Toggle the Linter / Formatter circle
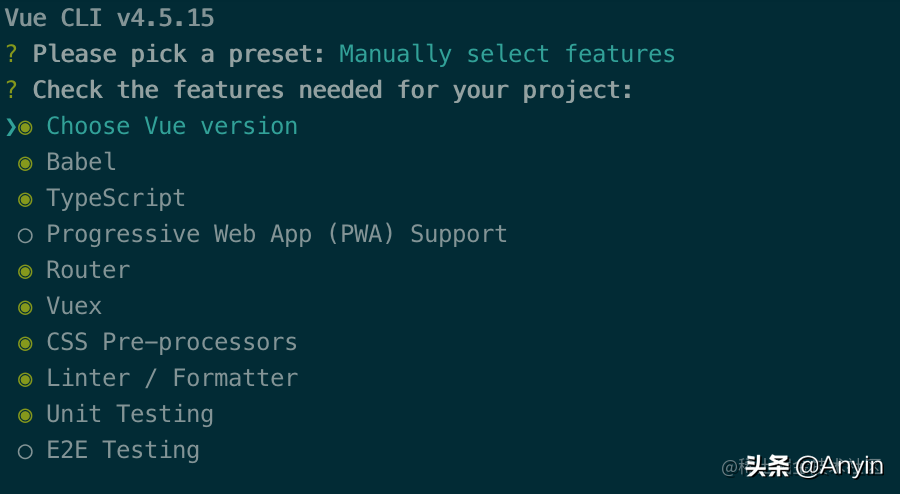The image size is (900, 494). [25, 379]
